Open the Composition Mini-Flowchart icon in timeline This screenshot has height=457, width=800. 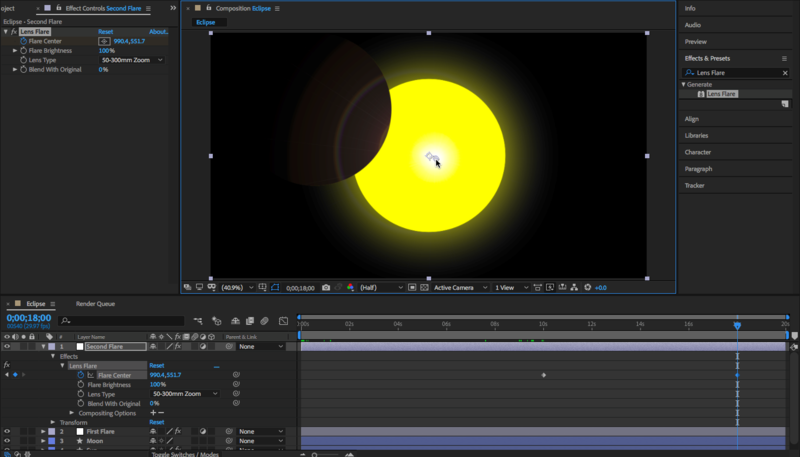pyautogui.click(x=197, y=321)
